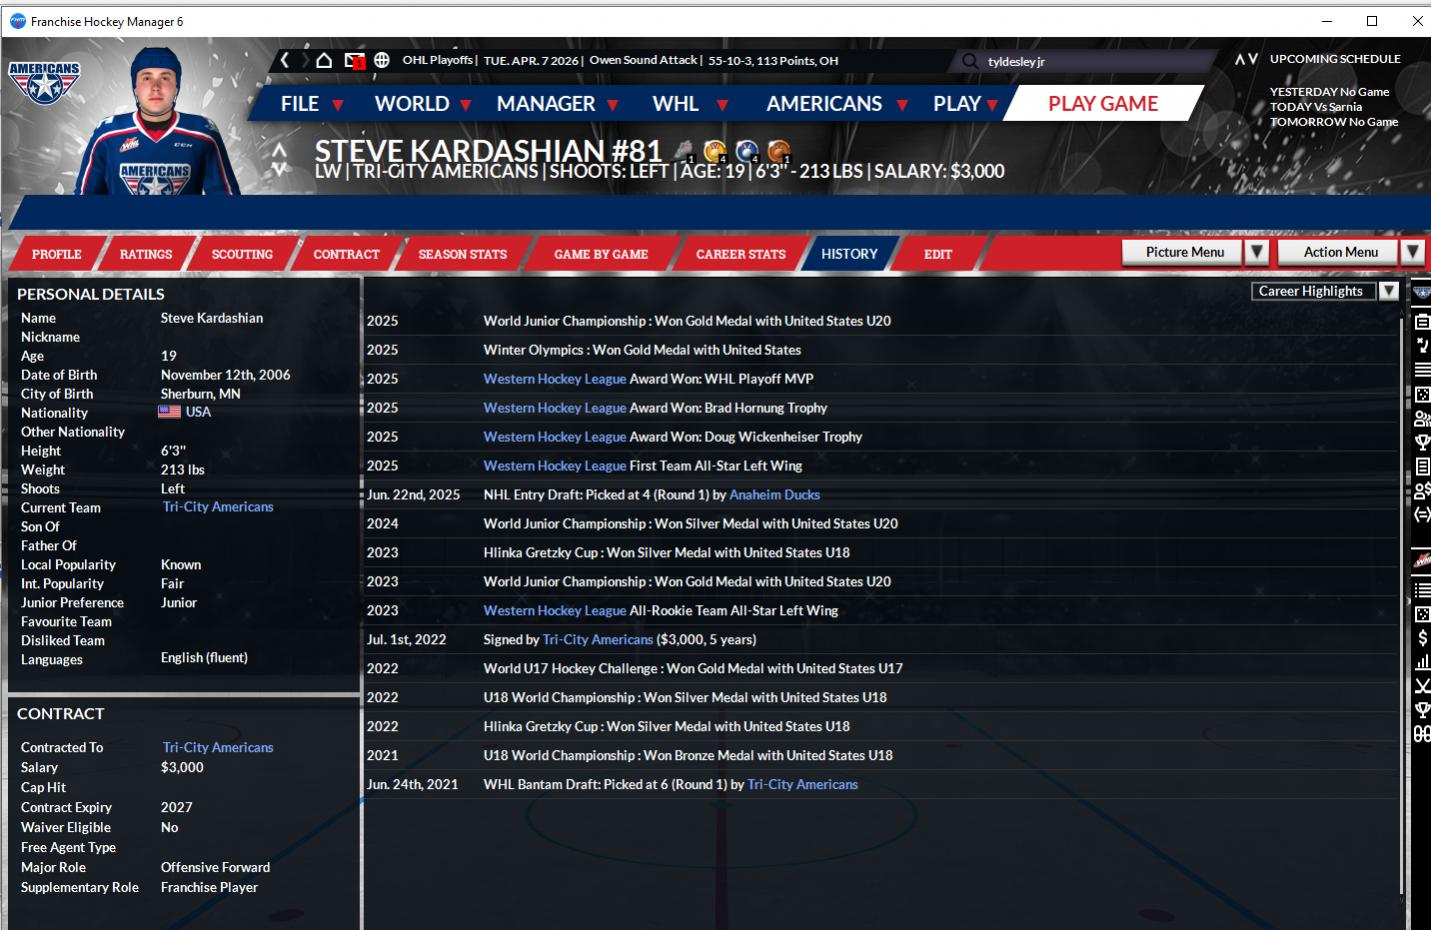Go to previous player with the up arrow
The height and width of the screenshot is (930, 1431).
pos(280,148)
